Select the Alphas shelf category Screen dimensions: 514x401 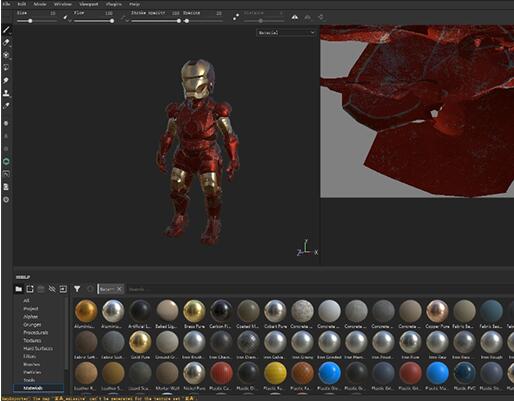coord(30,317)
